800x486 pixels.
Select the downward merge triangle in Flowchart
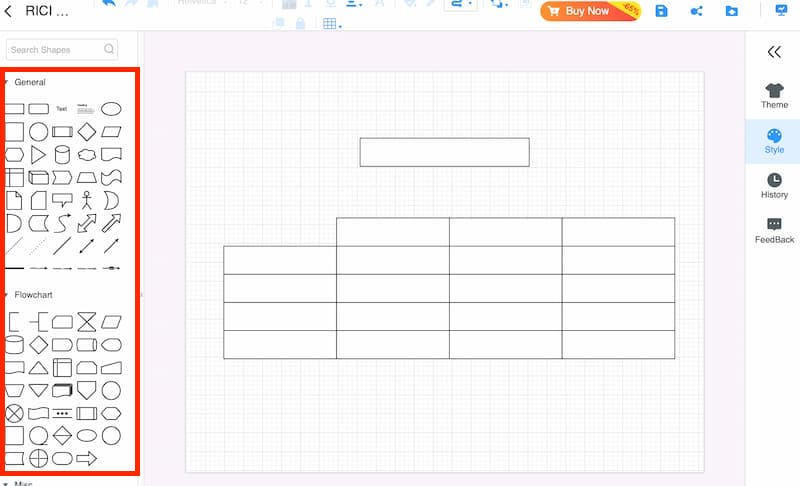tap(38, 391)
